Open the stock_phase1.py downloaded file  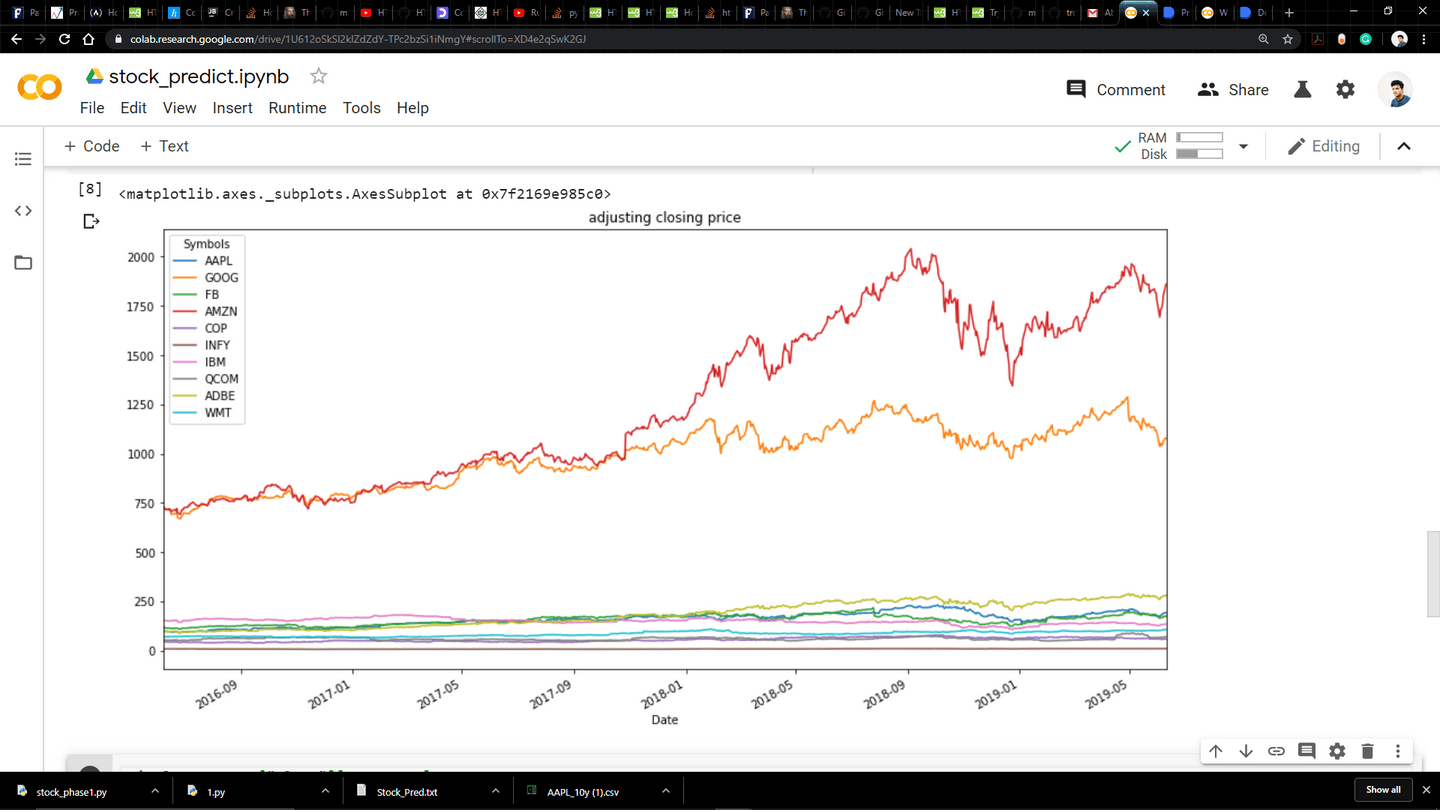pyautogui.click(x=71, y=791)
